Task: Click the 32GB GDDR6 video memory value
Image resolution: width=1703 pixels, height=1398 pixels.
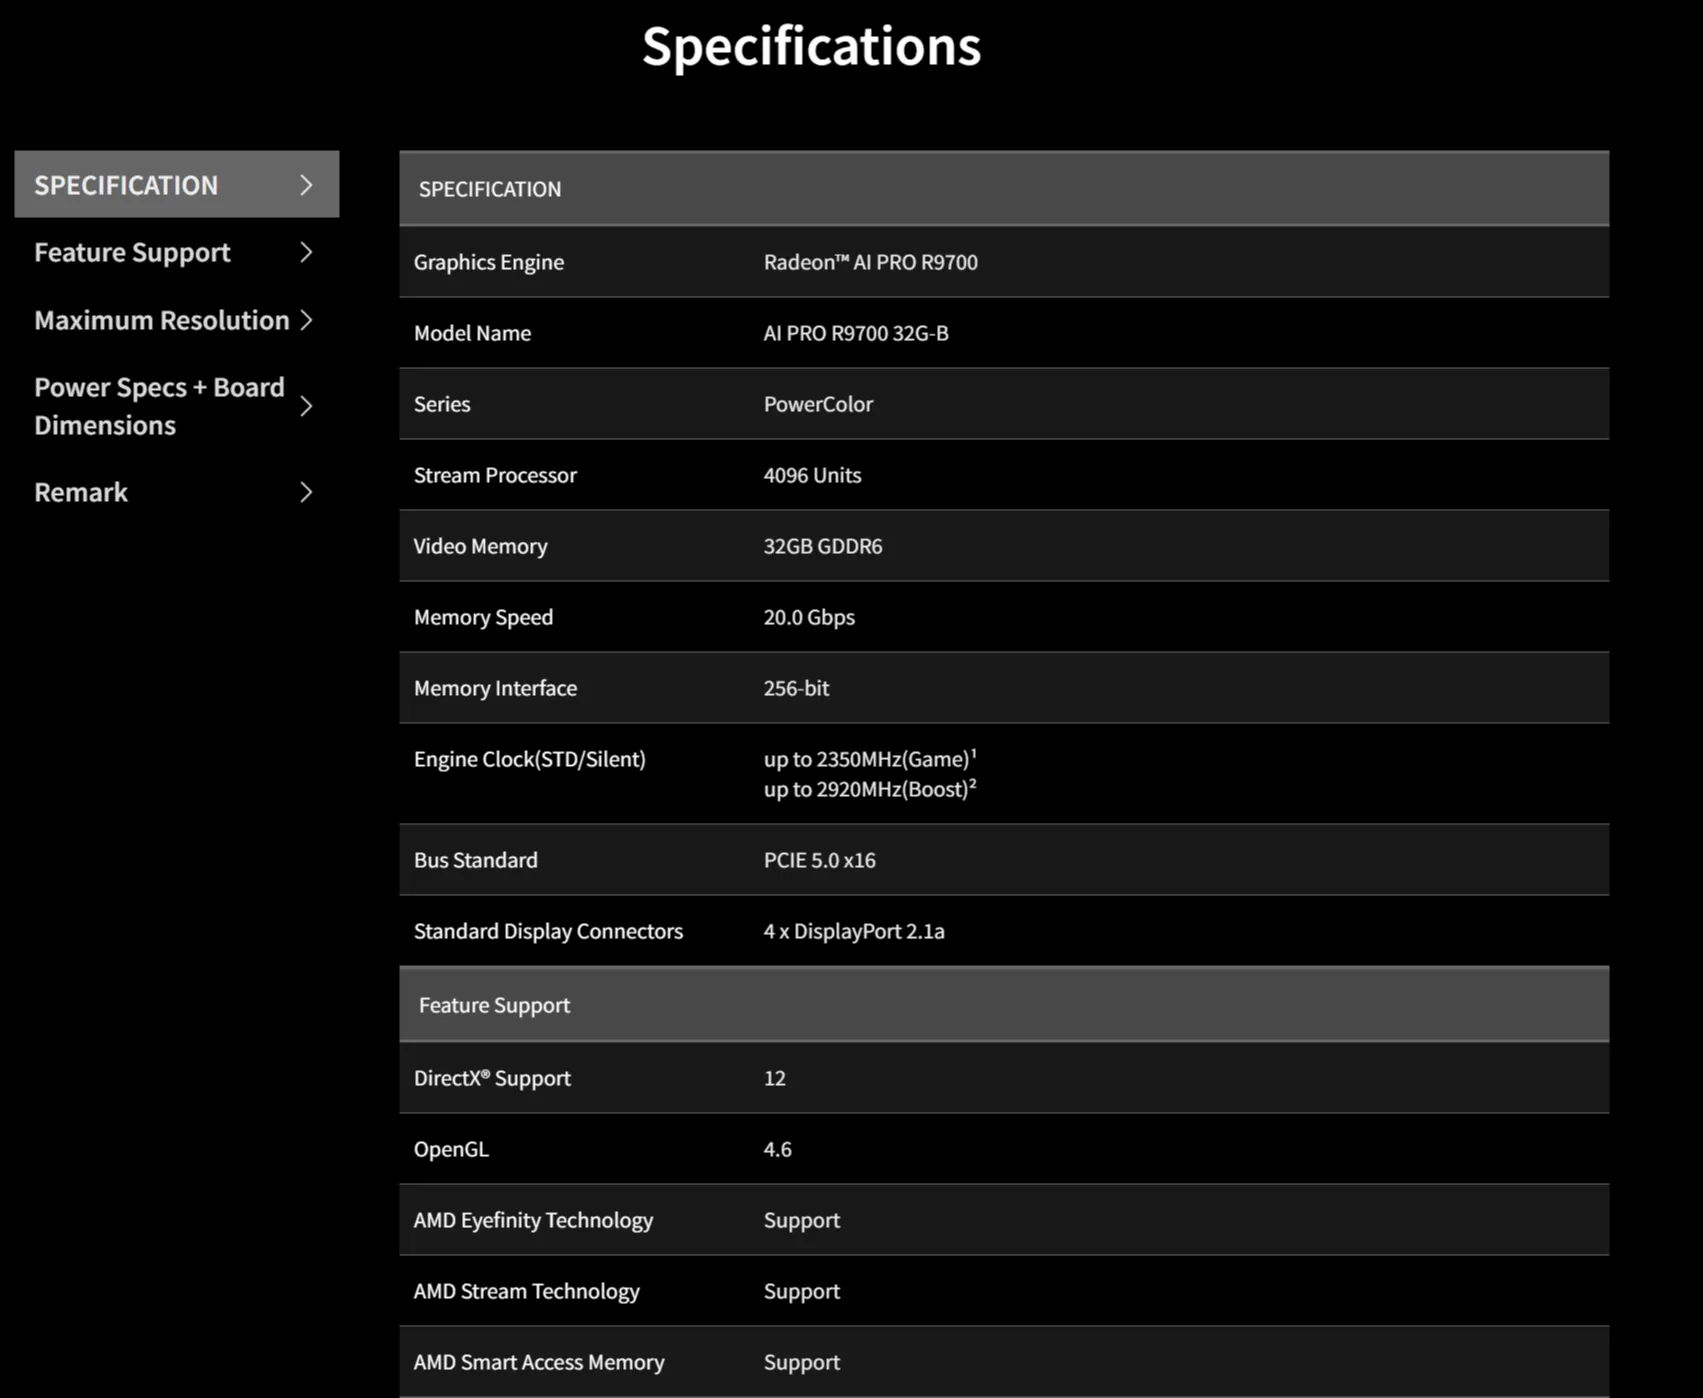Action: (x=822, y=546)
